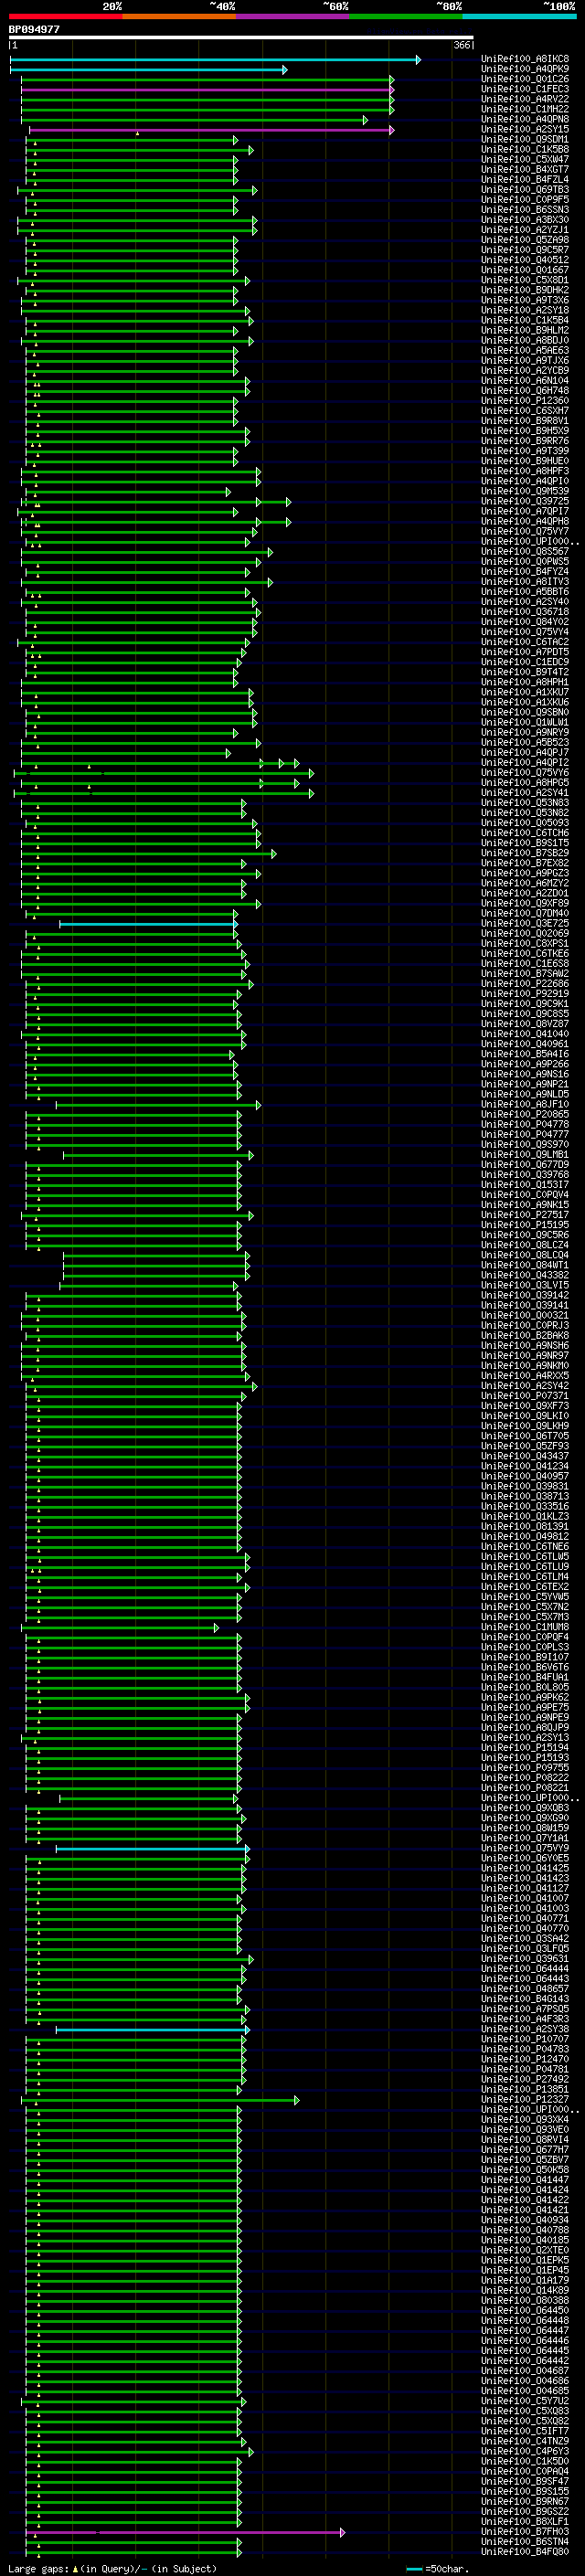Select label UniRef100_A2SY15
The height and width of the screenshot is (2576, 585).
click(x=525, y=129)
